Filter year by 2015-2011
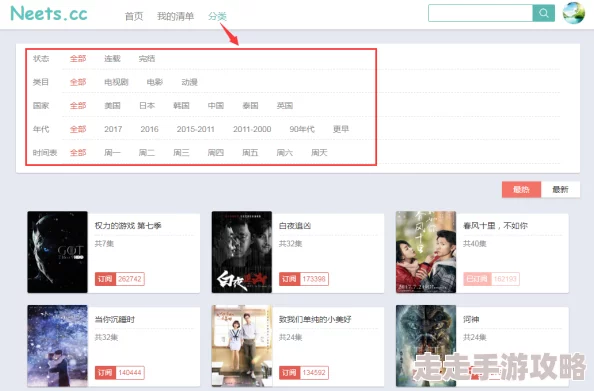Image resolution: width=594 pixels, height=391 pixels. [195, 129]
